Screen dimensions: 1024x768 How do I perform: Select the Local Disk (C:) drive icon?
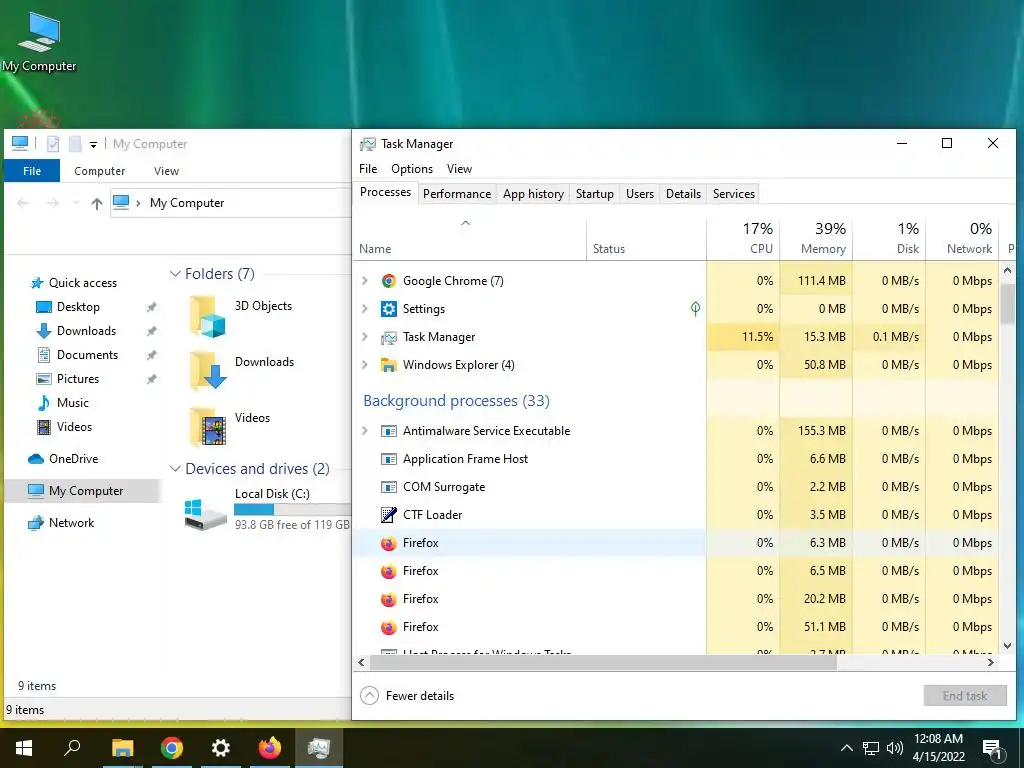(205, 513)
